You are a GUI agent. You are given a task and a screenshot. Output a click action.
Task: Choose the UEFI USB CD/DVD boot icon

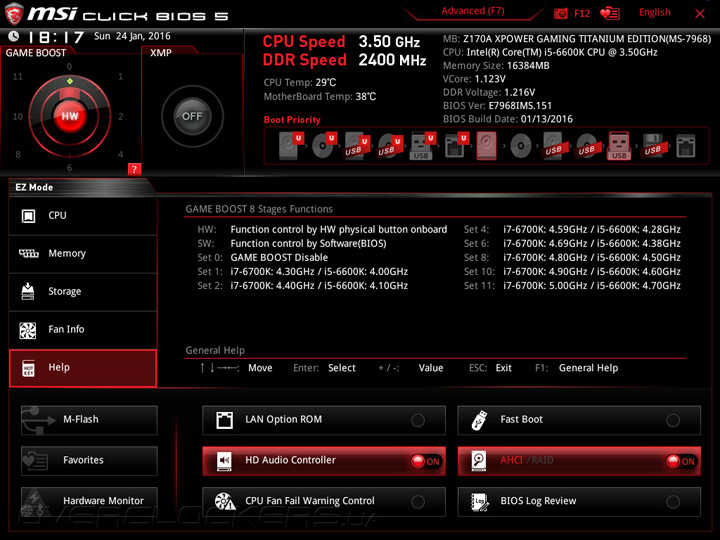(389, 146)
